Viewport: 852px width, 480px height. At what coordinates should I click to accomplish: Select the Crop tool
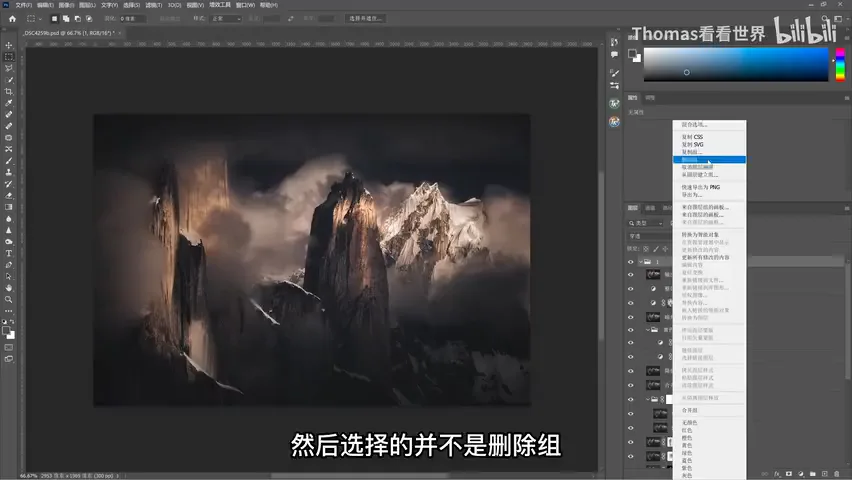coord(9,91)
